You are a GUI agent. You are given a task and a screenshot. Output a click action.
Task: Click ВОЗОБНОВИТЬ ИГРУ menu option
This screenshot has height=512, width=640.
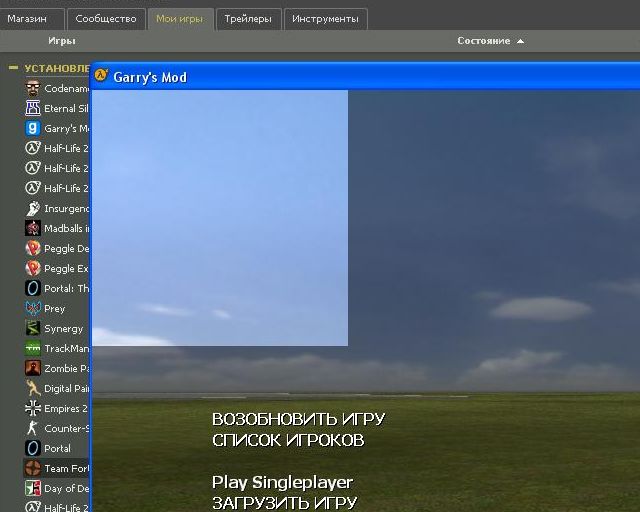coord(298,419)
